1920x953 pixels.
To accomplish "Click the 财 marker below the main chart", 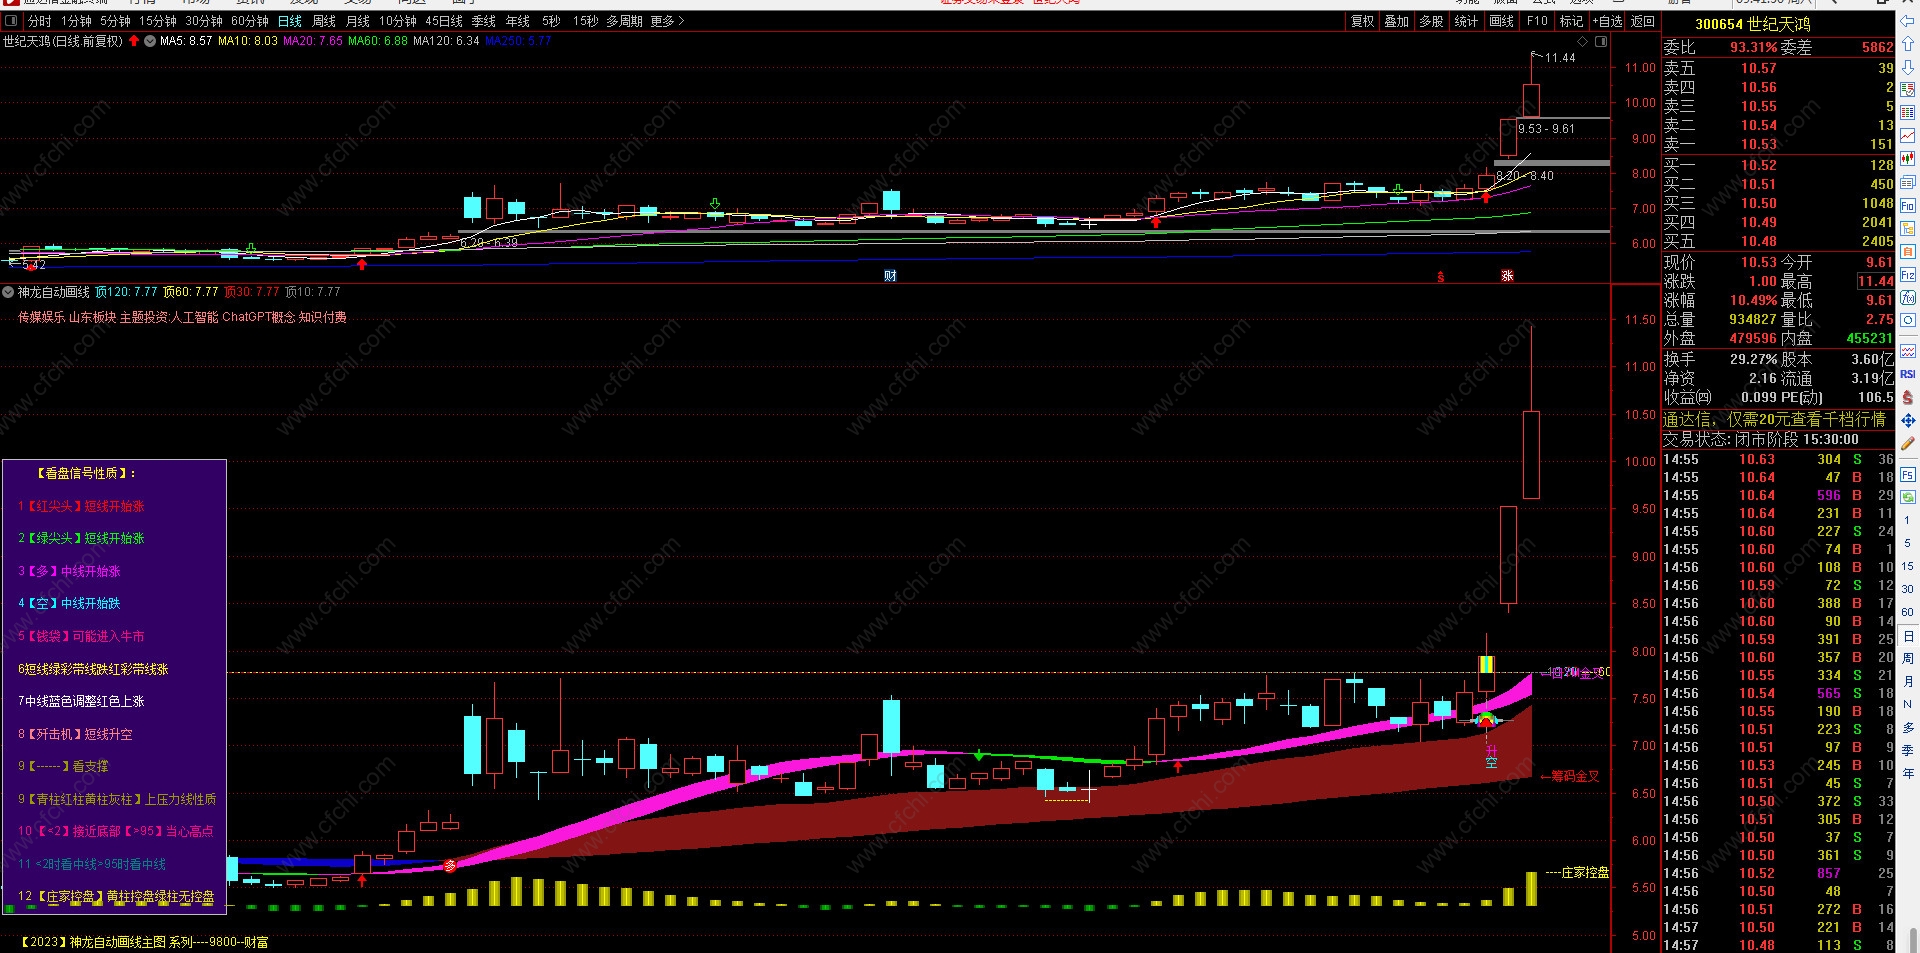I will pos(890,276).
